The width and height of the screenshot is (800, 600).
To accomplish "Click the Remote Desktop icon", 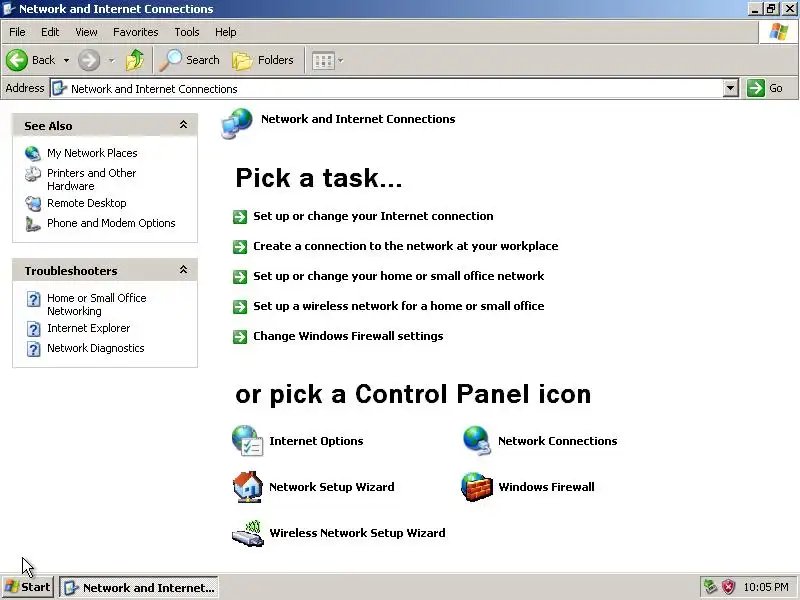I will (x=33, y=204).
